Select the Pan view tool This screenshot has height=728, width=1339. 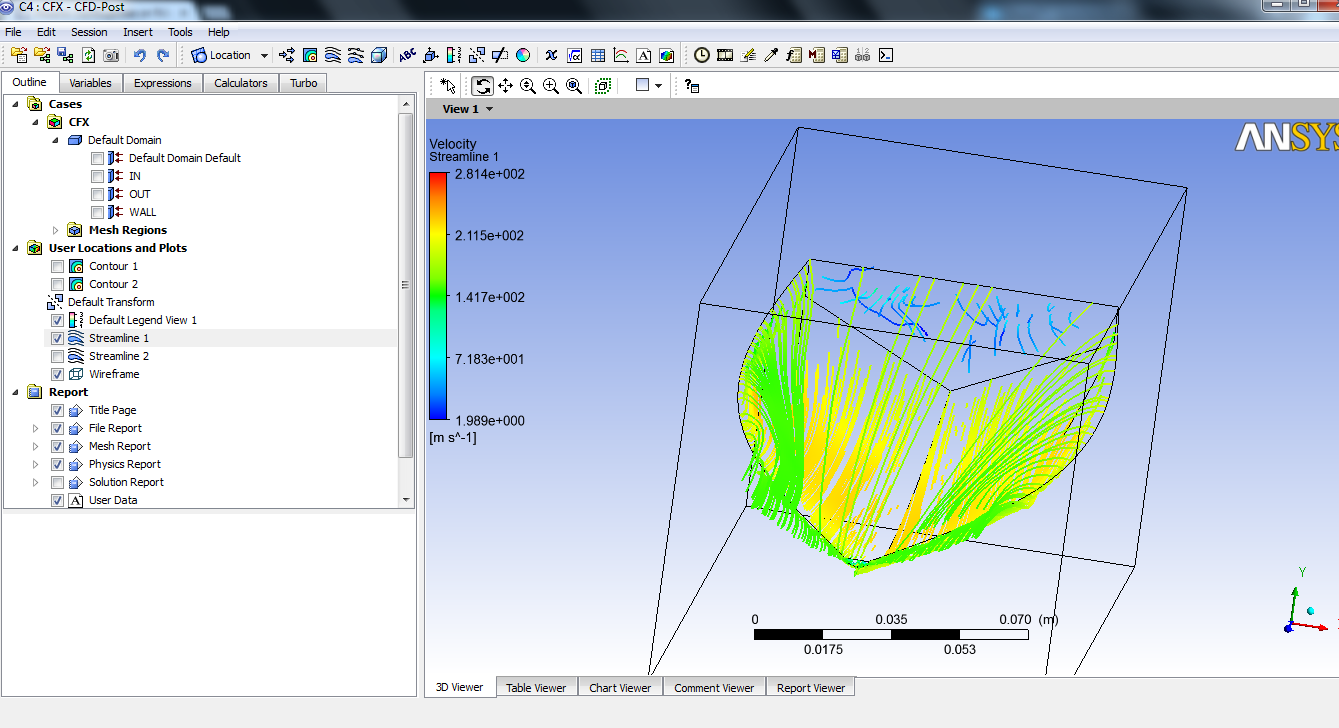[506, 86]
